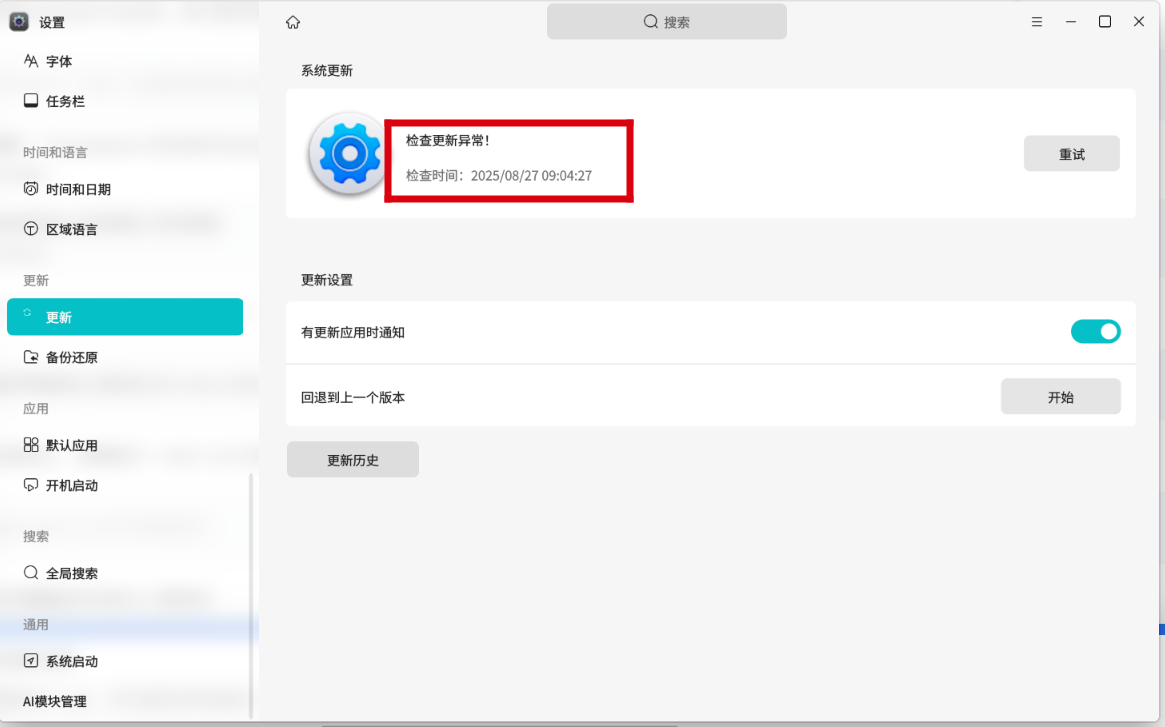Click the home icon in header
1165x727 pixels.
[293, 22]
